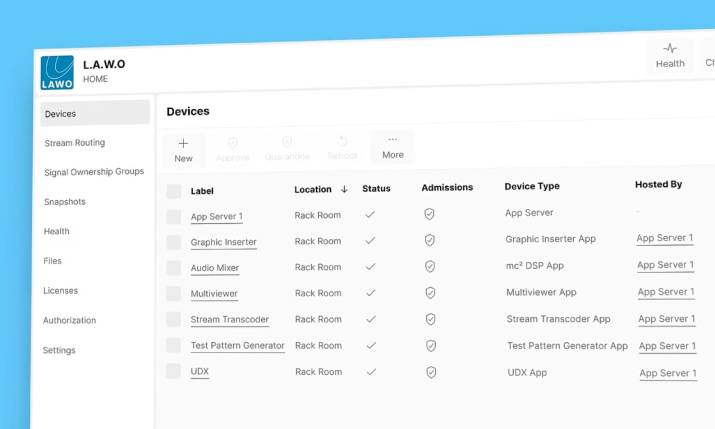Click the admissions shield icon for Audio Mixer
Image resolution: width=715 pixels, height=429 pixels.
pyautogui.click(x=429, y=266)
